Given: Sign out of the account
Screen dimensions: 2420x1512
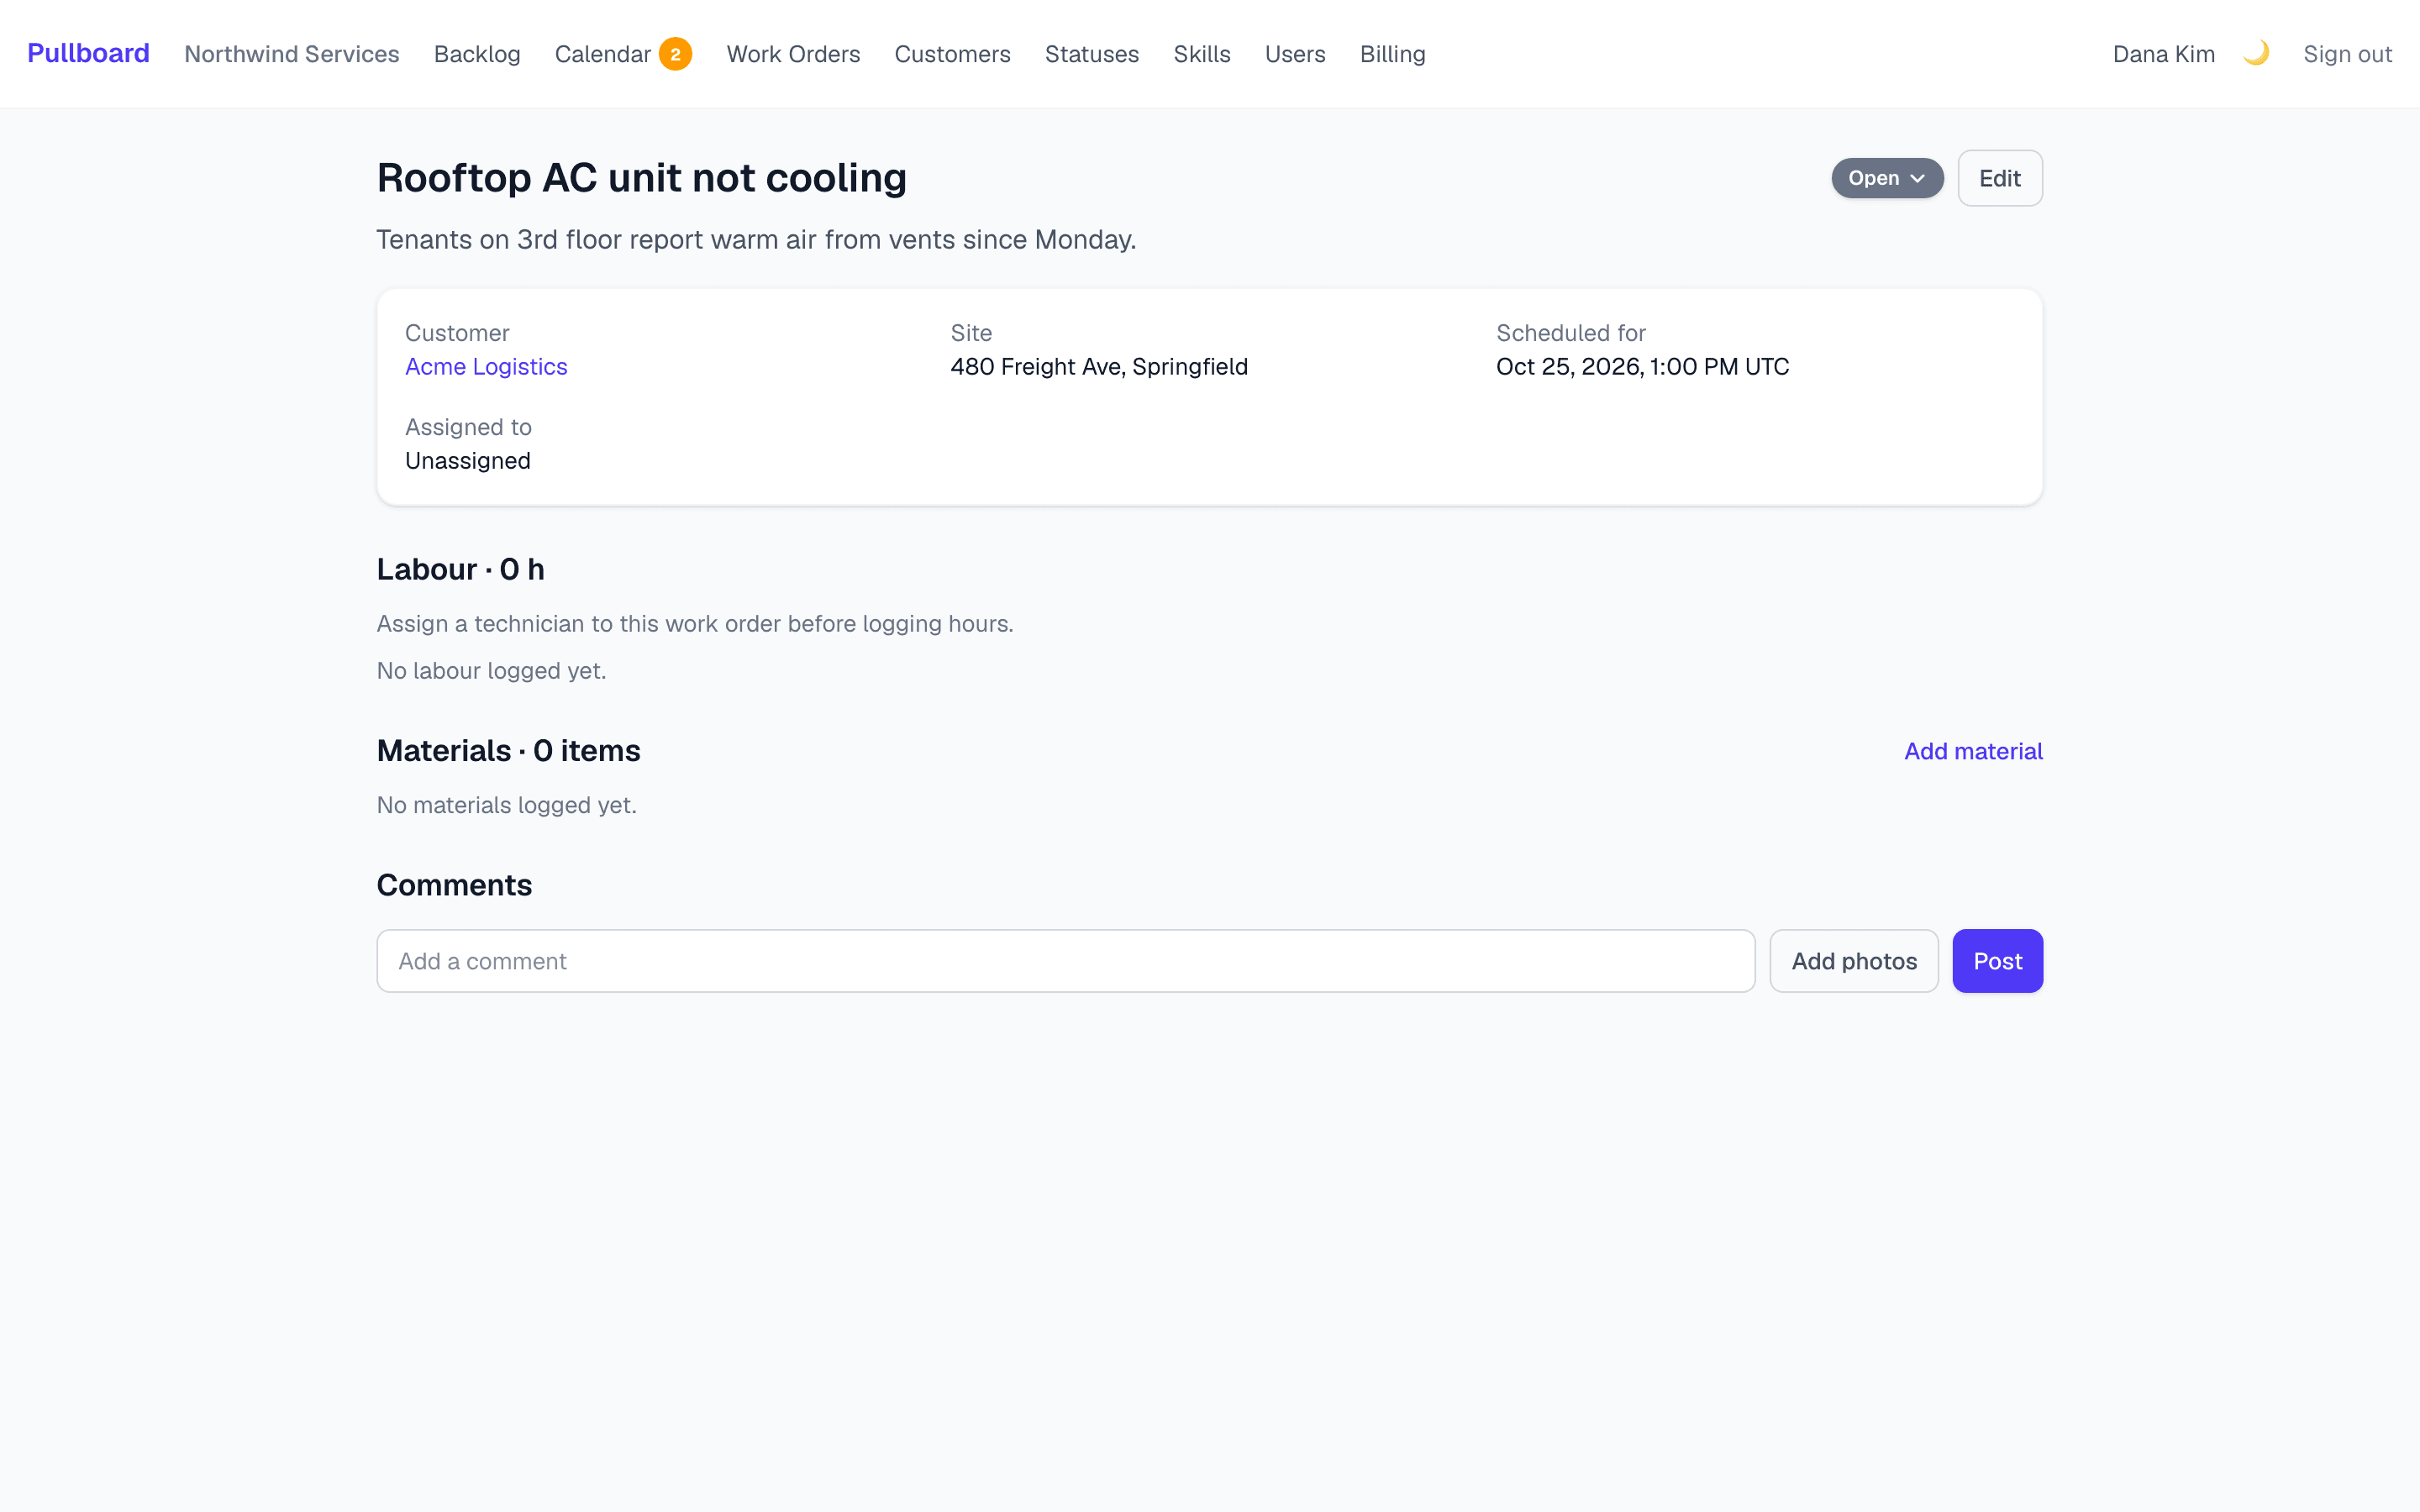Looking at the screenshot, I should 2347,54.
